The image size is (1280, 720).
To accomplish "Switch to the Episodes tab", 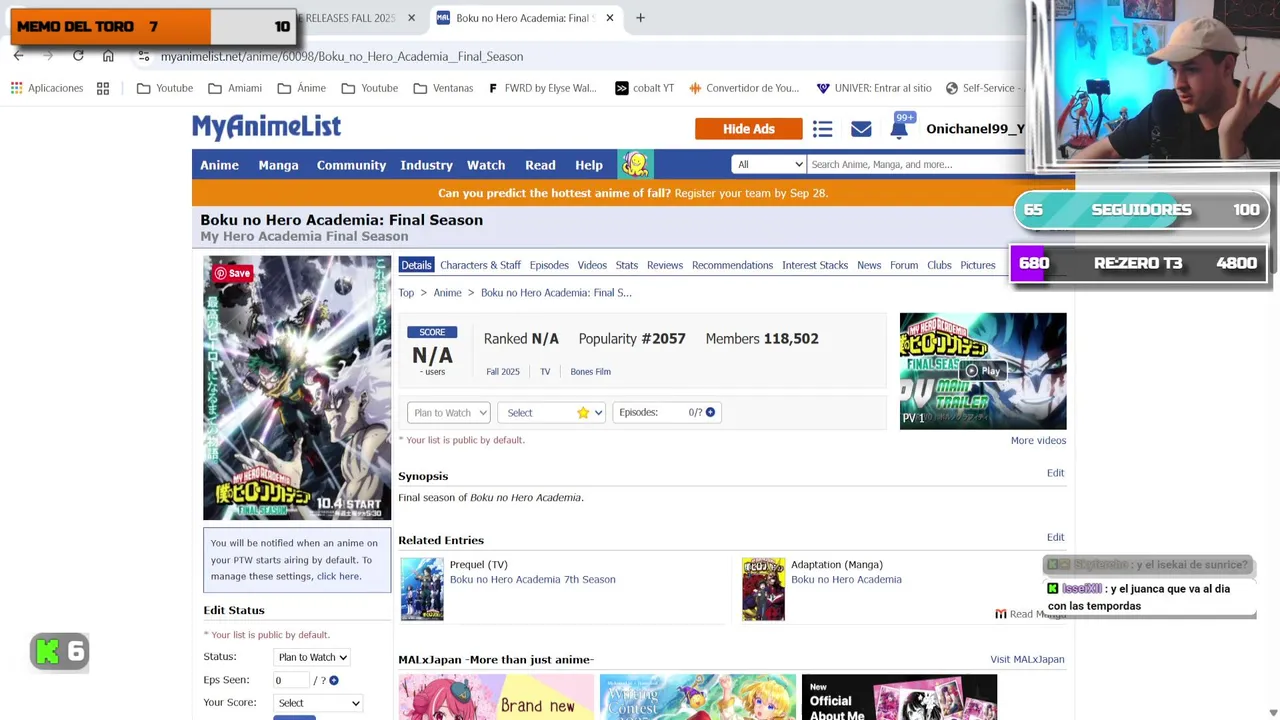I will pos(549,265).
